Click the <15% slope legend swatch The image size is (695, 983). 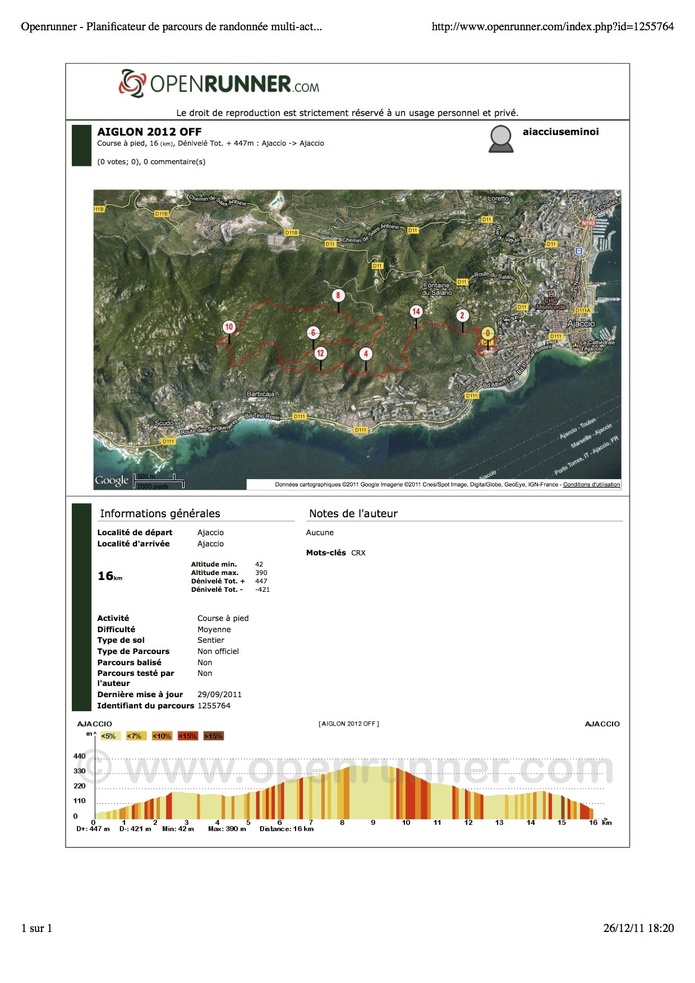187,736
